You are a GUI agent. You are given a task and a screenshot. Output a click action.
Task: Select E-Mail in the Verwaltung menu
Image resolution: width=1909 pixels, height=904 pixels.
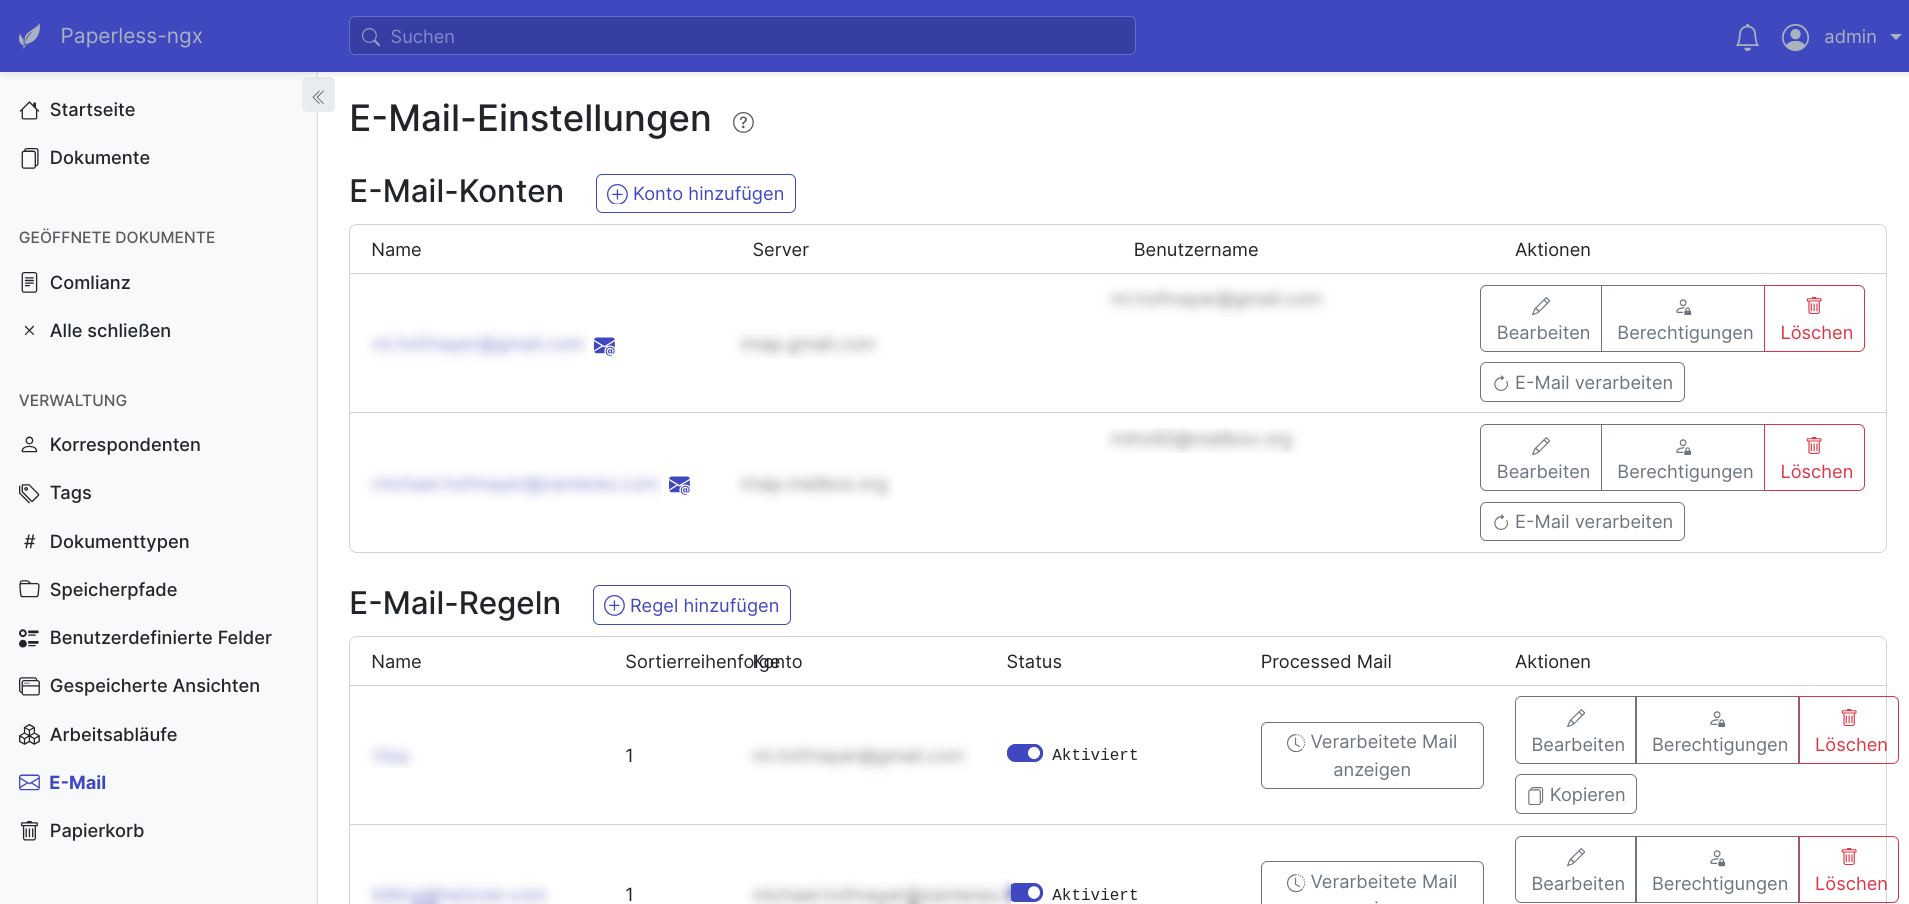(x=78, y=782)
